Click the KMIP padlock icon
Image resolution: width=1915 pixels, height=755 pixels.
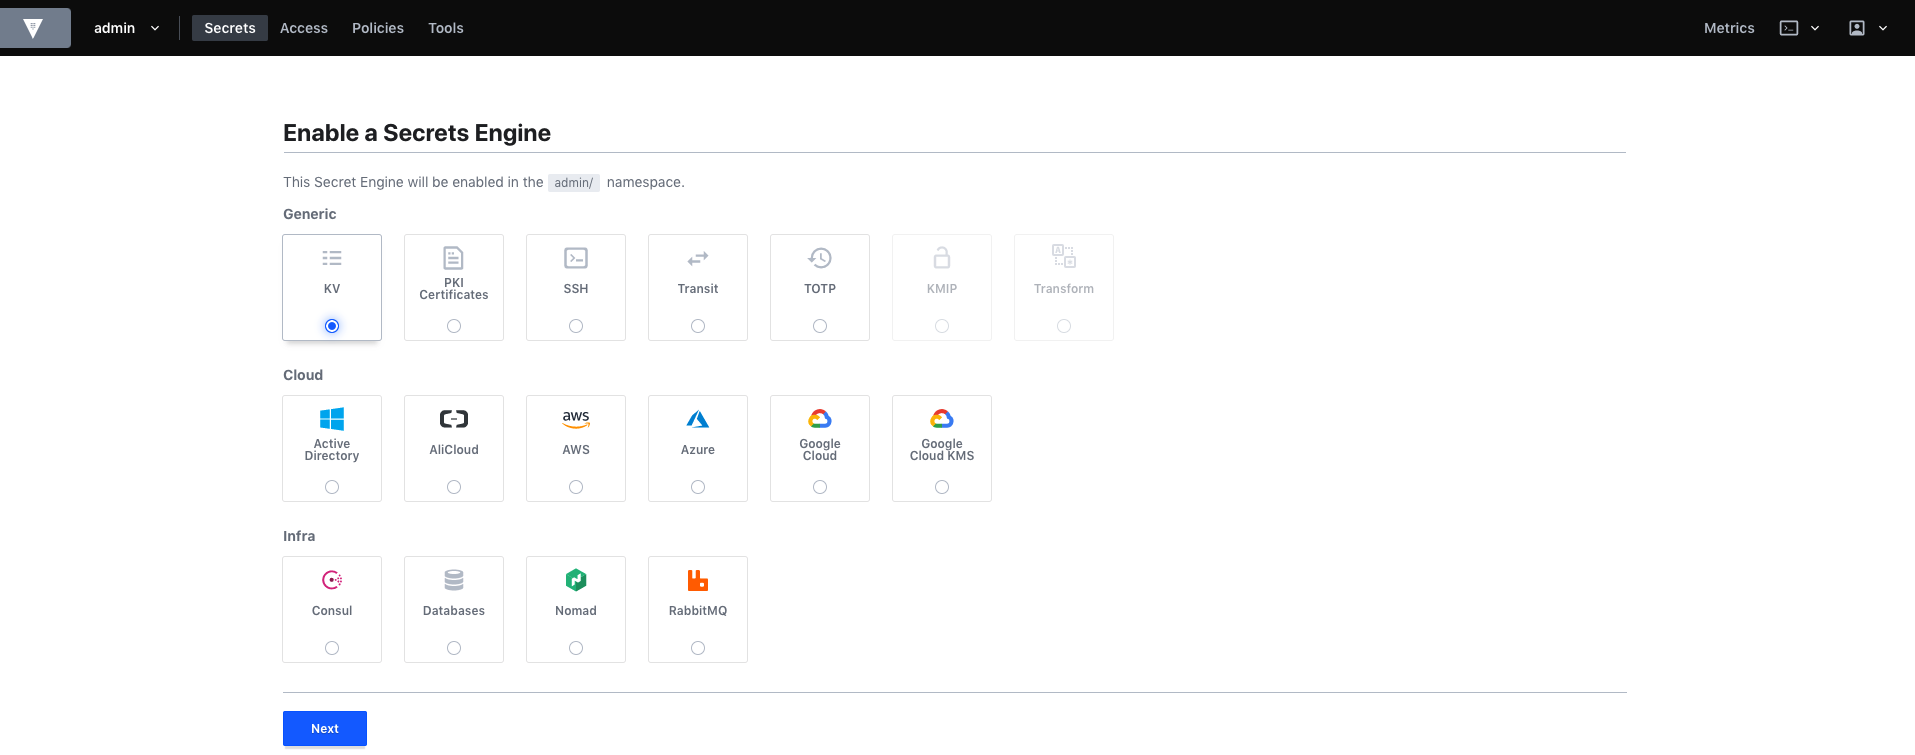[942, 258]
